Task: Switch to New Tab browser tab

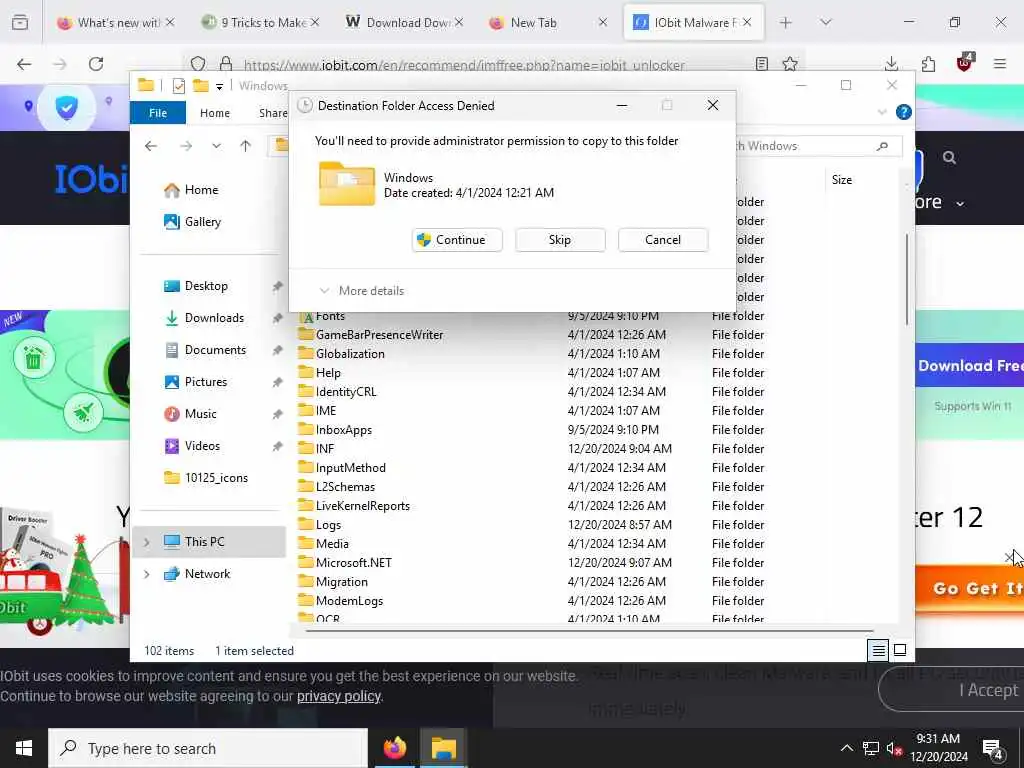Action: click(x=547, y=22)
